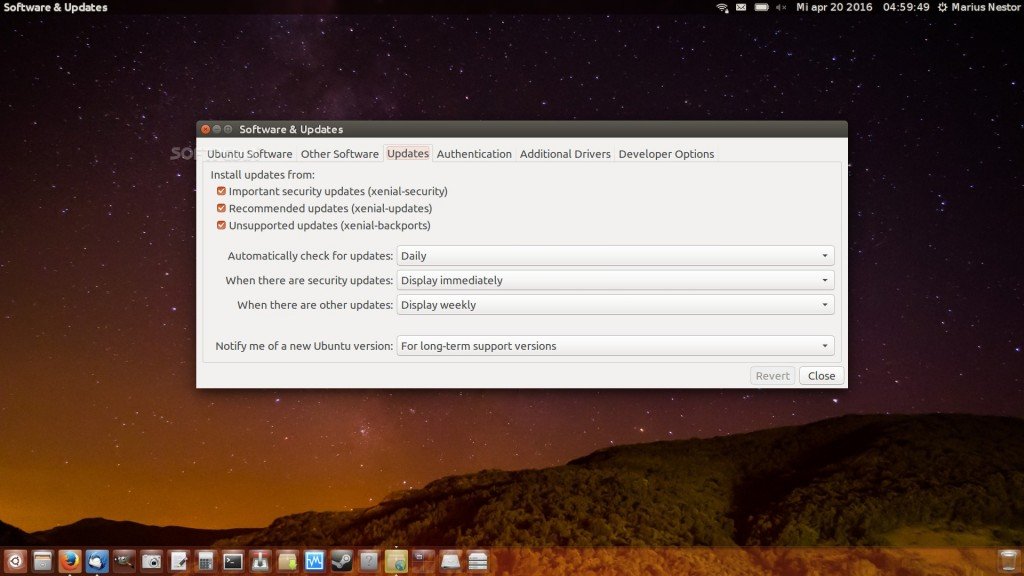Open the Terminal in the dock
This screenshot has height=576, width=1024.
click(x=233, y=561)
